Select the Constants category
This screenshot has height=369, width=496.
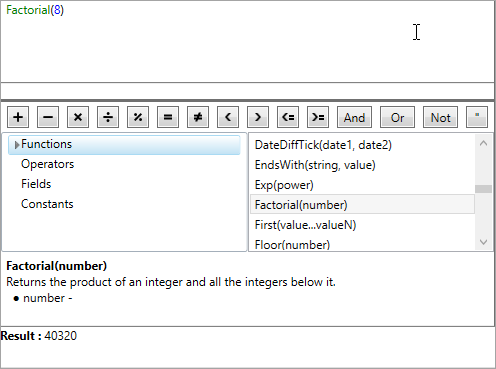pos(47,204)
